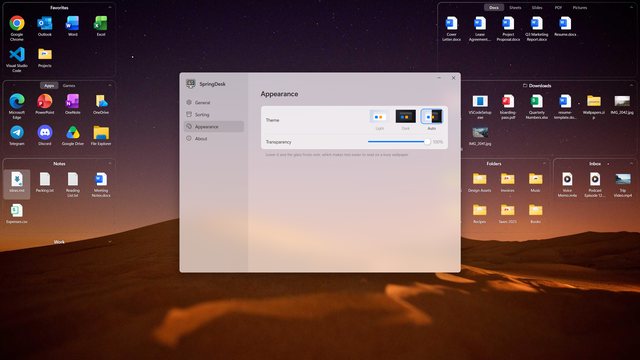Select Reading List.txt in Notes
Image resolution: width=640 pixels, height=360 pixels.
(x=73, y=184)
